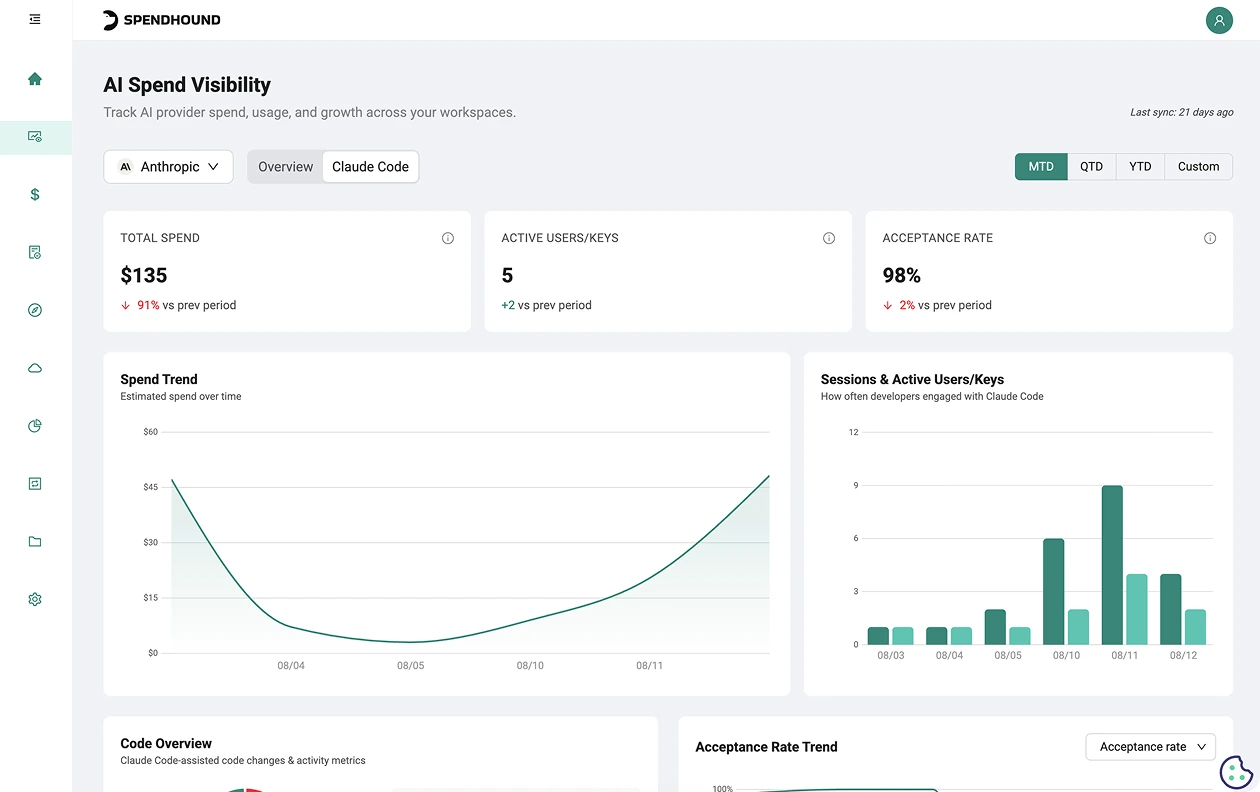Collapse the sidebar with the menu icon
1260x792 pixels.
(35, 19)
